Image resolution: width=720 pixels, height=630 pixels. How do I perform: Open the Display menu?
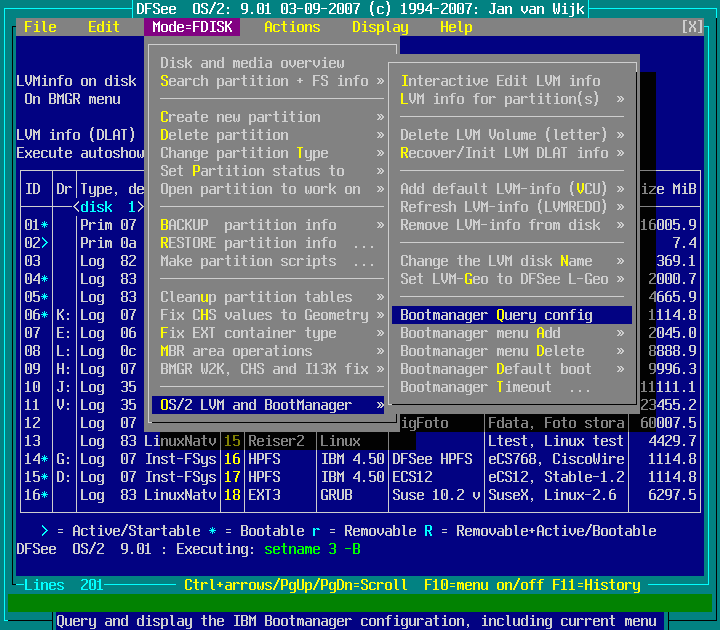pyautogui.click(x=380, y=27)
